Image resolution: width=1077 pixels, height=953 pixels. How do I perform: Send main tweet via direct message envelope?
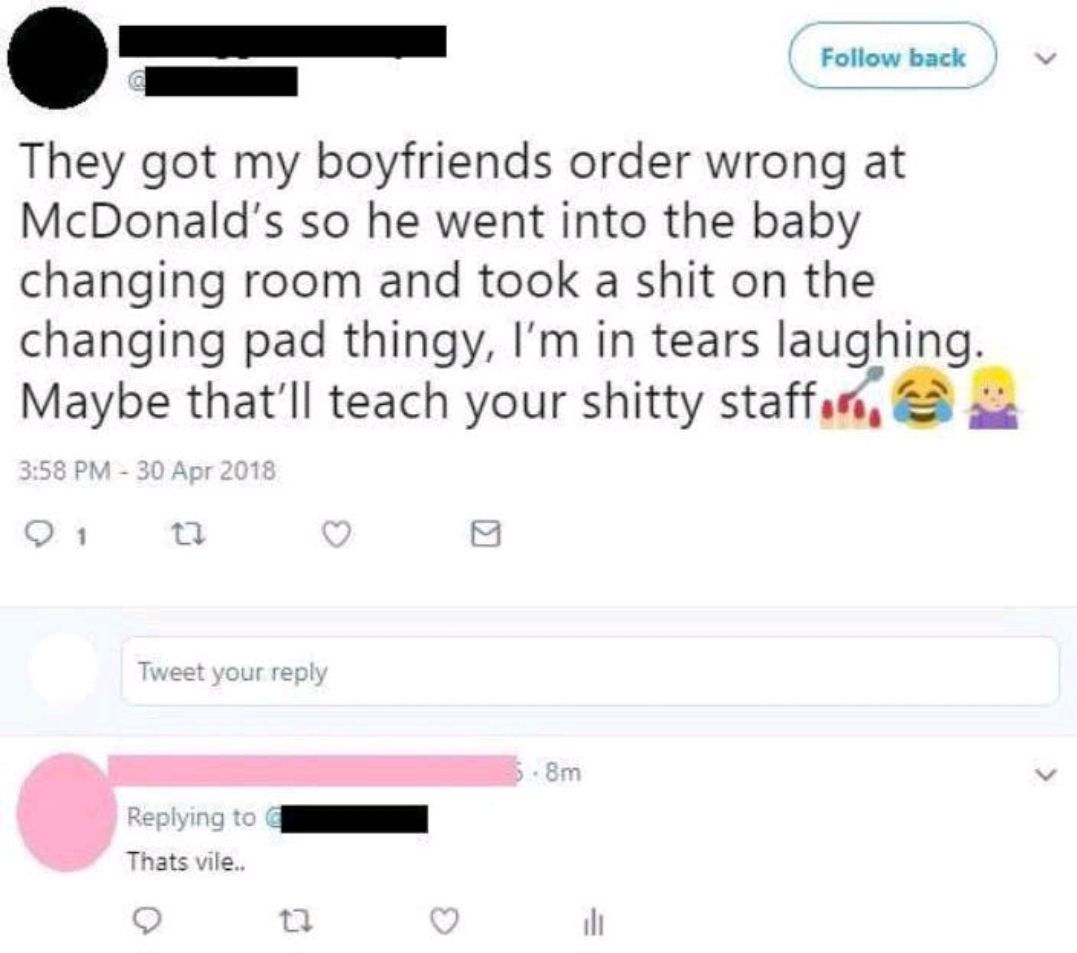(x=486, y=534)
